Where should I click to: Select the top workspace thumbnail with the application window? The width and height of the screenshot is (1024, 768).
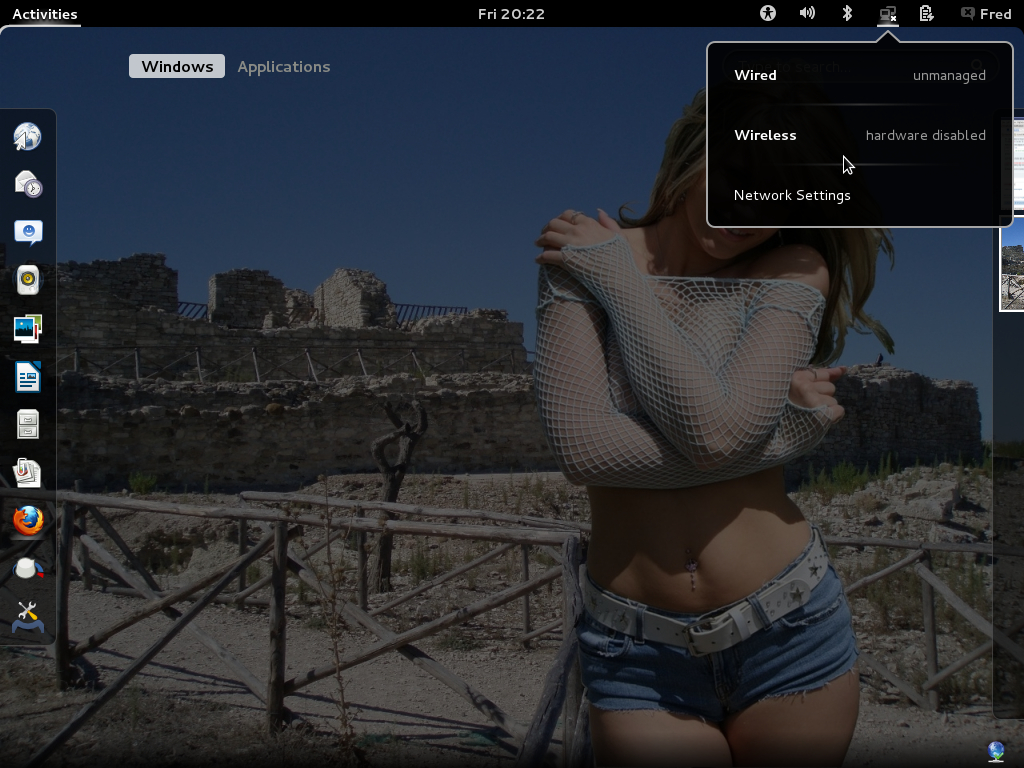[1018, 163]
